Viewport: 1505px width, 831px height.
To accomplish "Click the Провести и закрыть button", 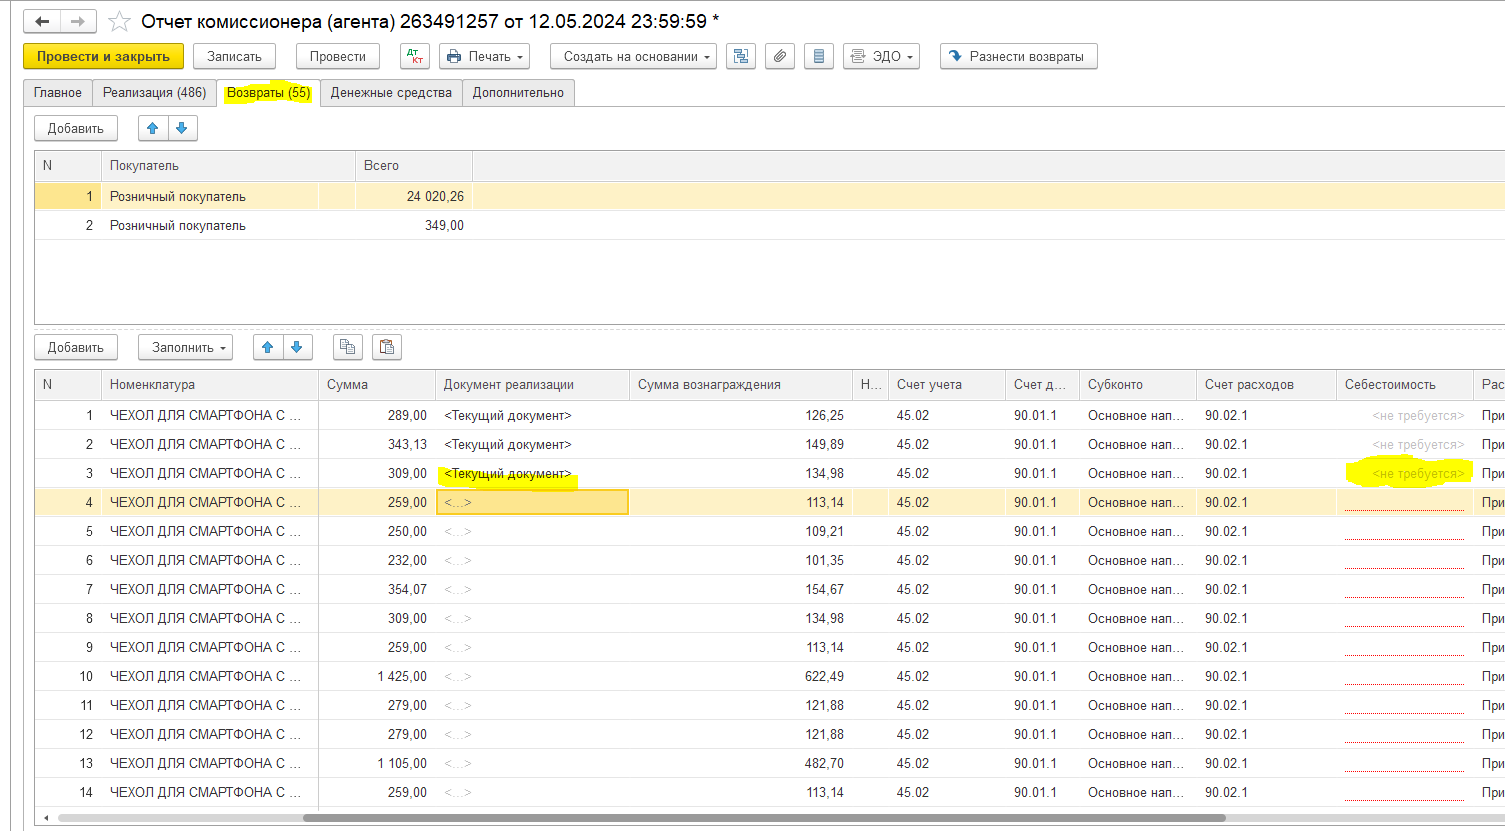I will tap(103, 57).
